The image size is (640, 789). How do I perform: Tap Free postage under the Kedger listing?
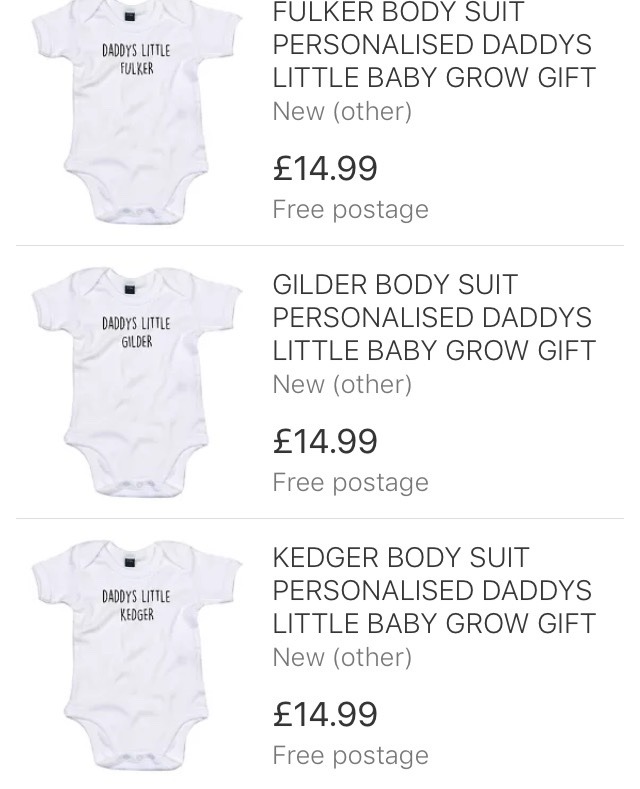click(x=350, y=755)
